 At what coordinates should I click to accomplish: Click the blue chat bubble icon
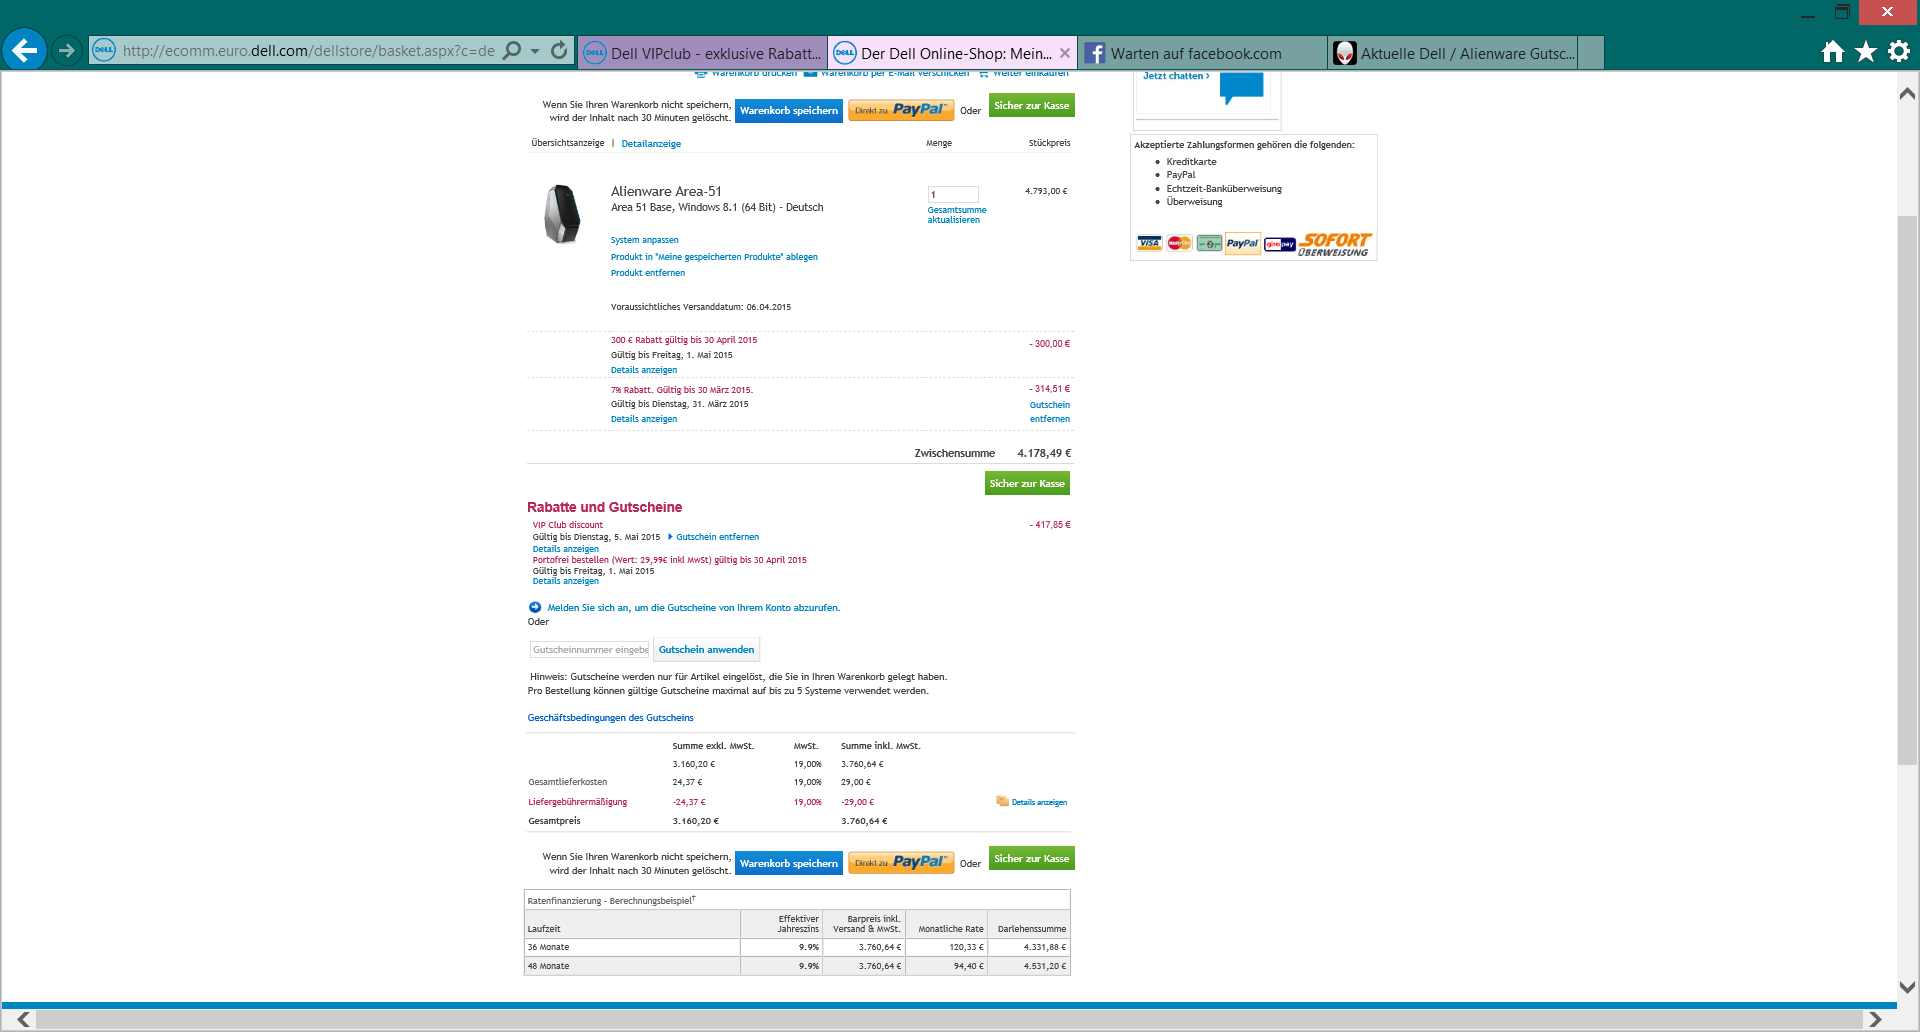click(x=1242, y=88)
